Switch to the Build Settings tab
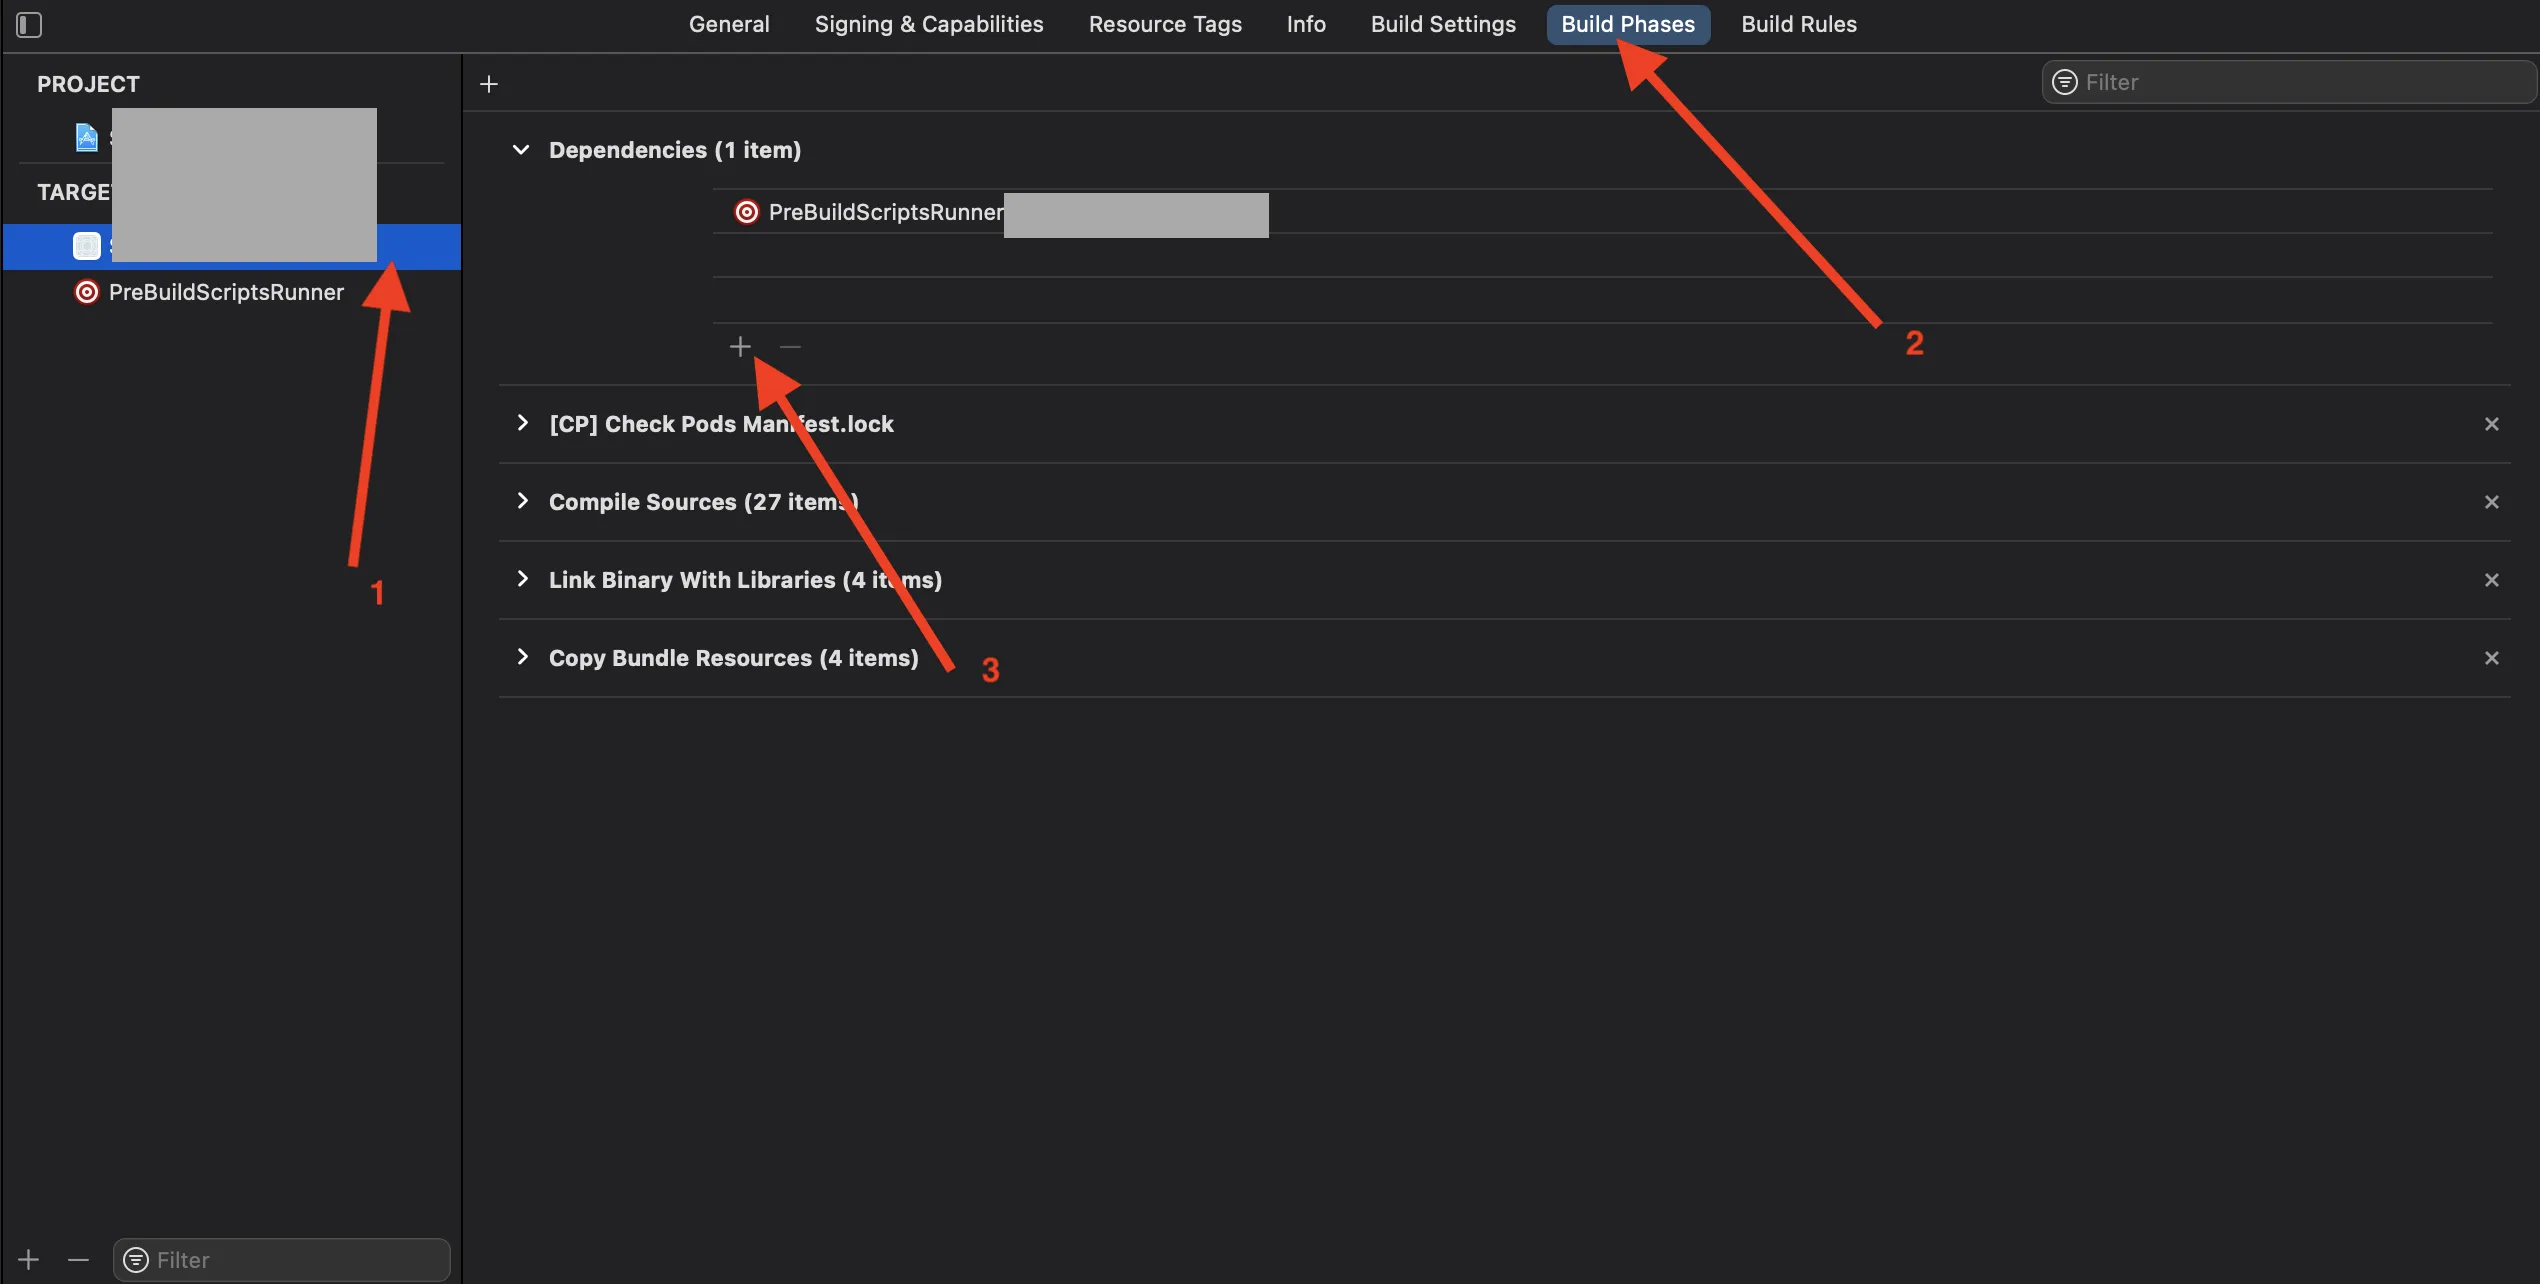Image resolution: width=2540 pixels, height=1284 pixels. (1442, 24)
